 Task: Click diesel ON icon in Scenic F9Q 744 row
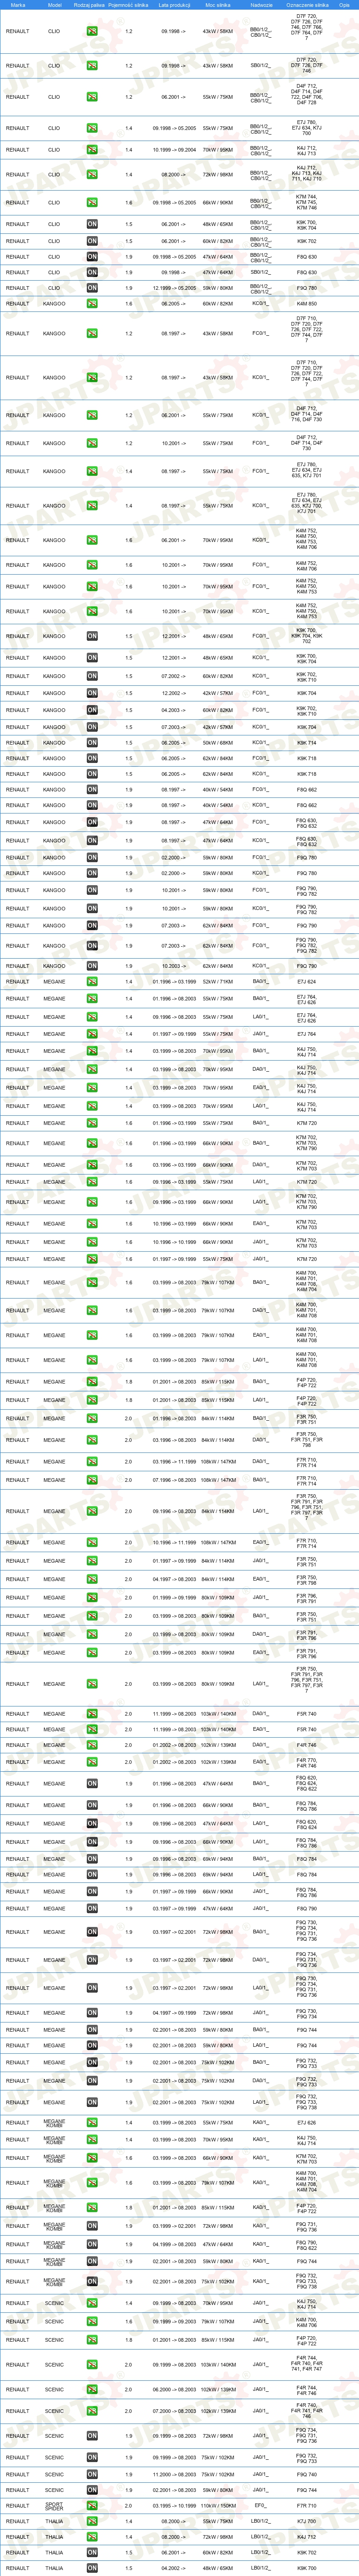pyautogui.click(x=92, y=2491)
